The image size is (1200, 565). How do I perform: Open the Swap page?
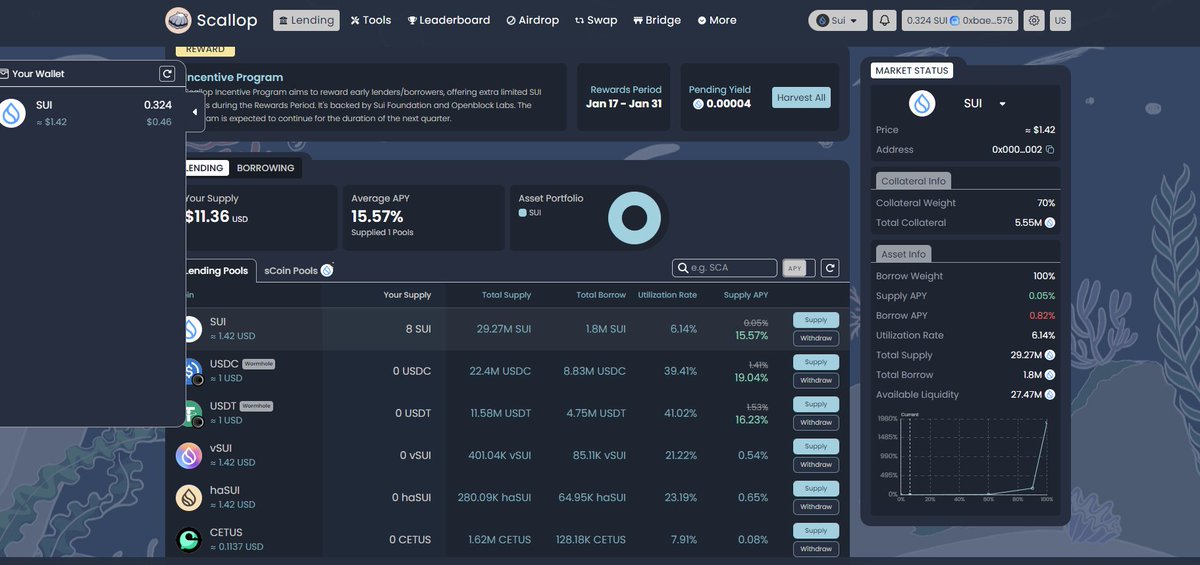point(596,20)
